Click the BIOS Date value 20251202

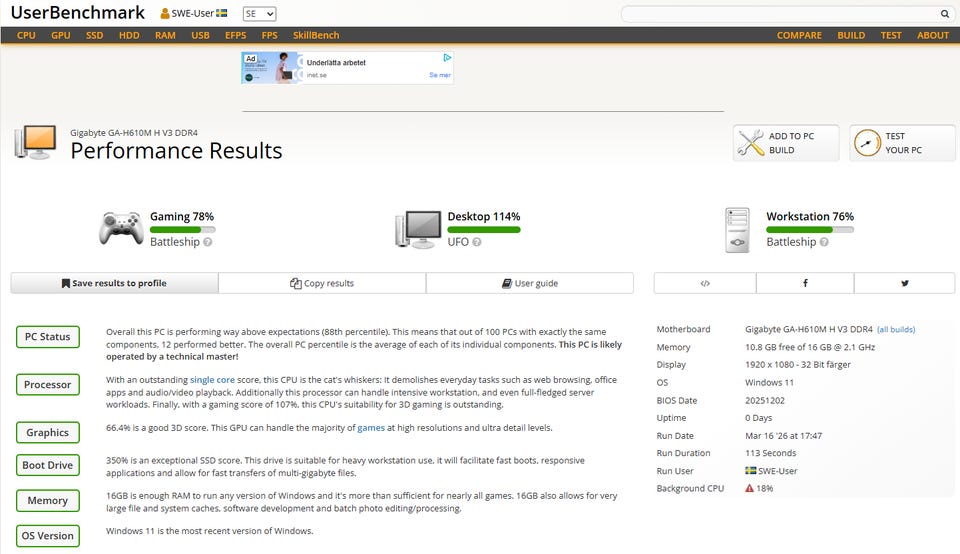point(765,400)
